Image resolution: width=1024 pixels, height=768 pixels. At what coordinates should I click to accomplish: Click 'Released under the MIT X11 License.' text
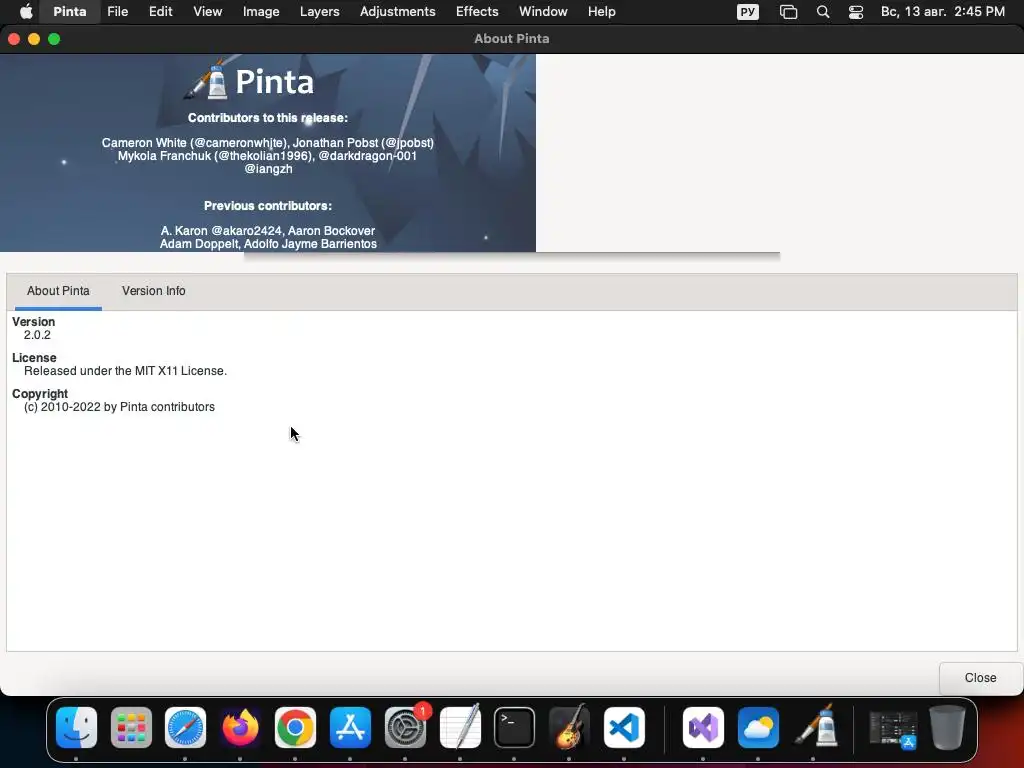[125, 371]
